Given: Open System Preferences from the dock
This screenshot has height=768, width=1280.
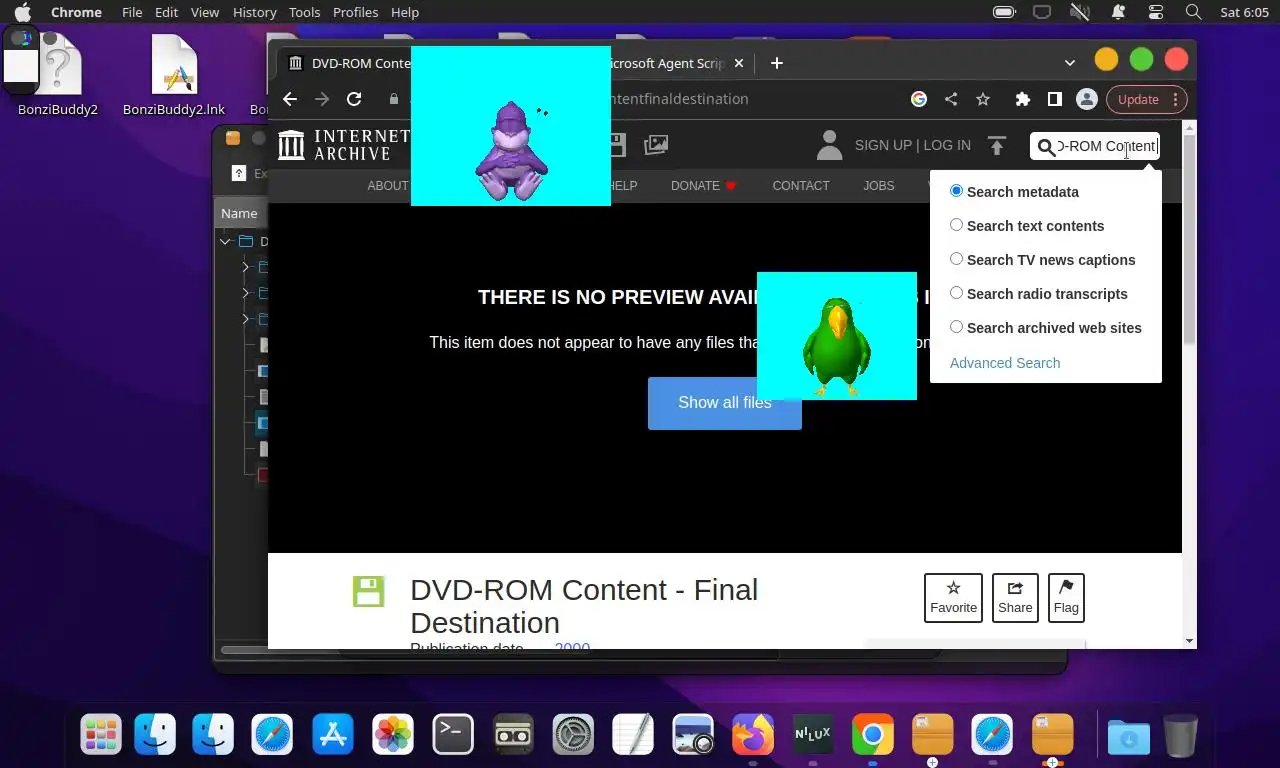Looking at the screenshot, I should [573, 735].
